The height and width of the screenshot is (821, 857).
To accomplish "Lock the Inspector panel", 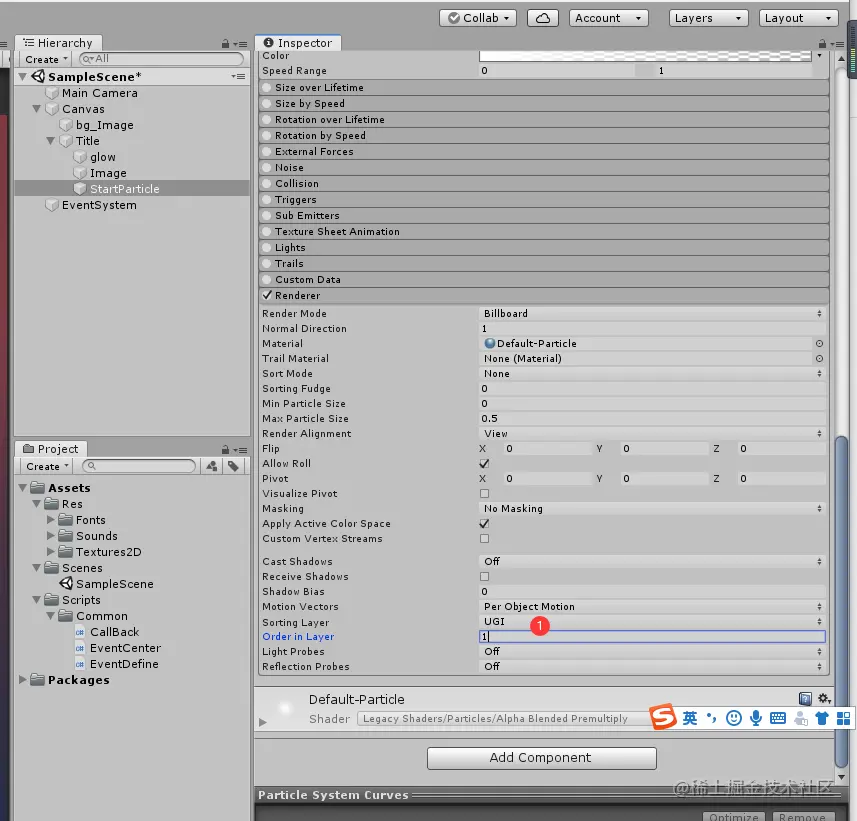I will click(822, 43).
